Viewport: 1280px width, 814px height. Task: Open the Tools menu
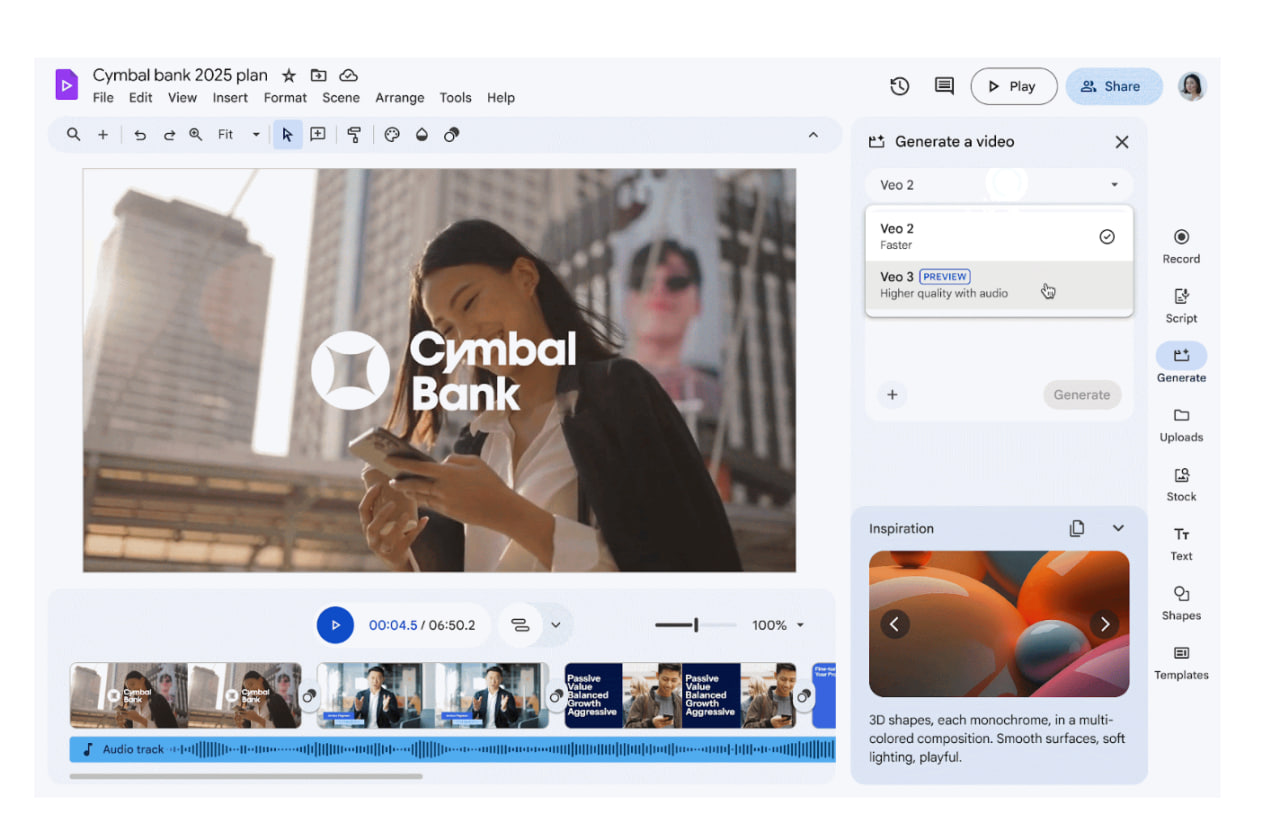455,98
